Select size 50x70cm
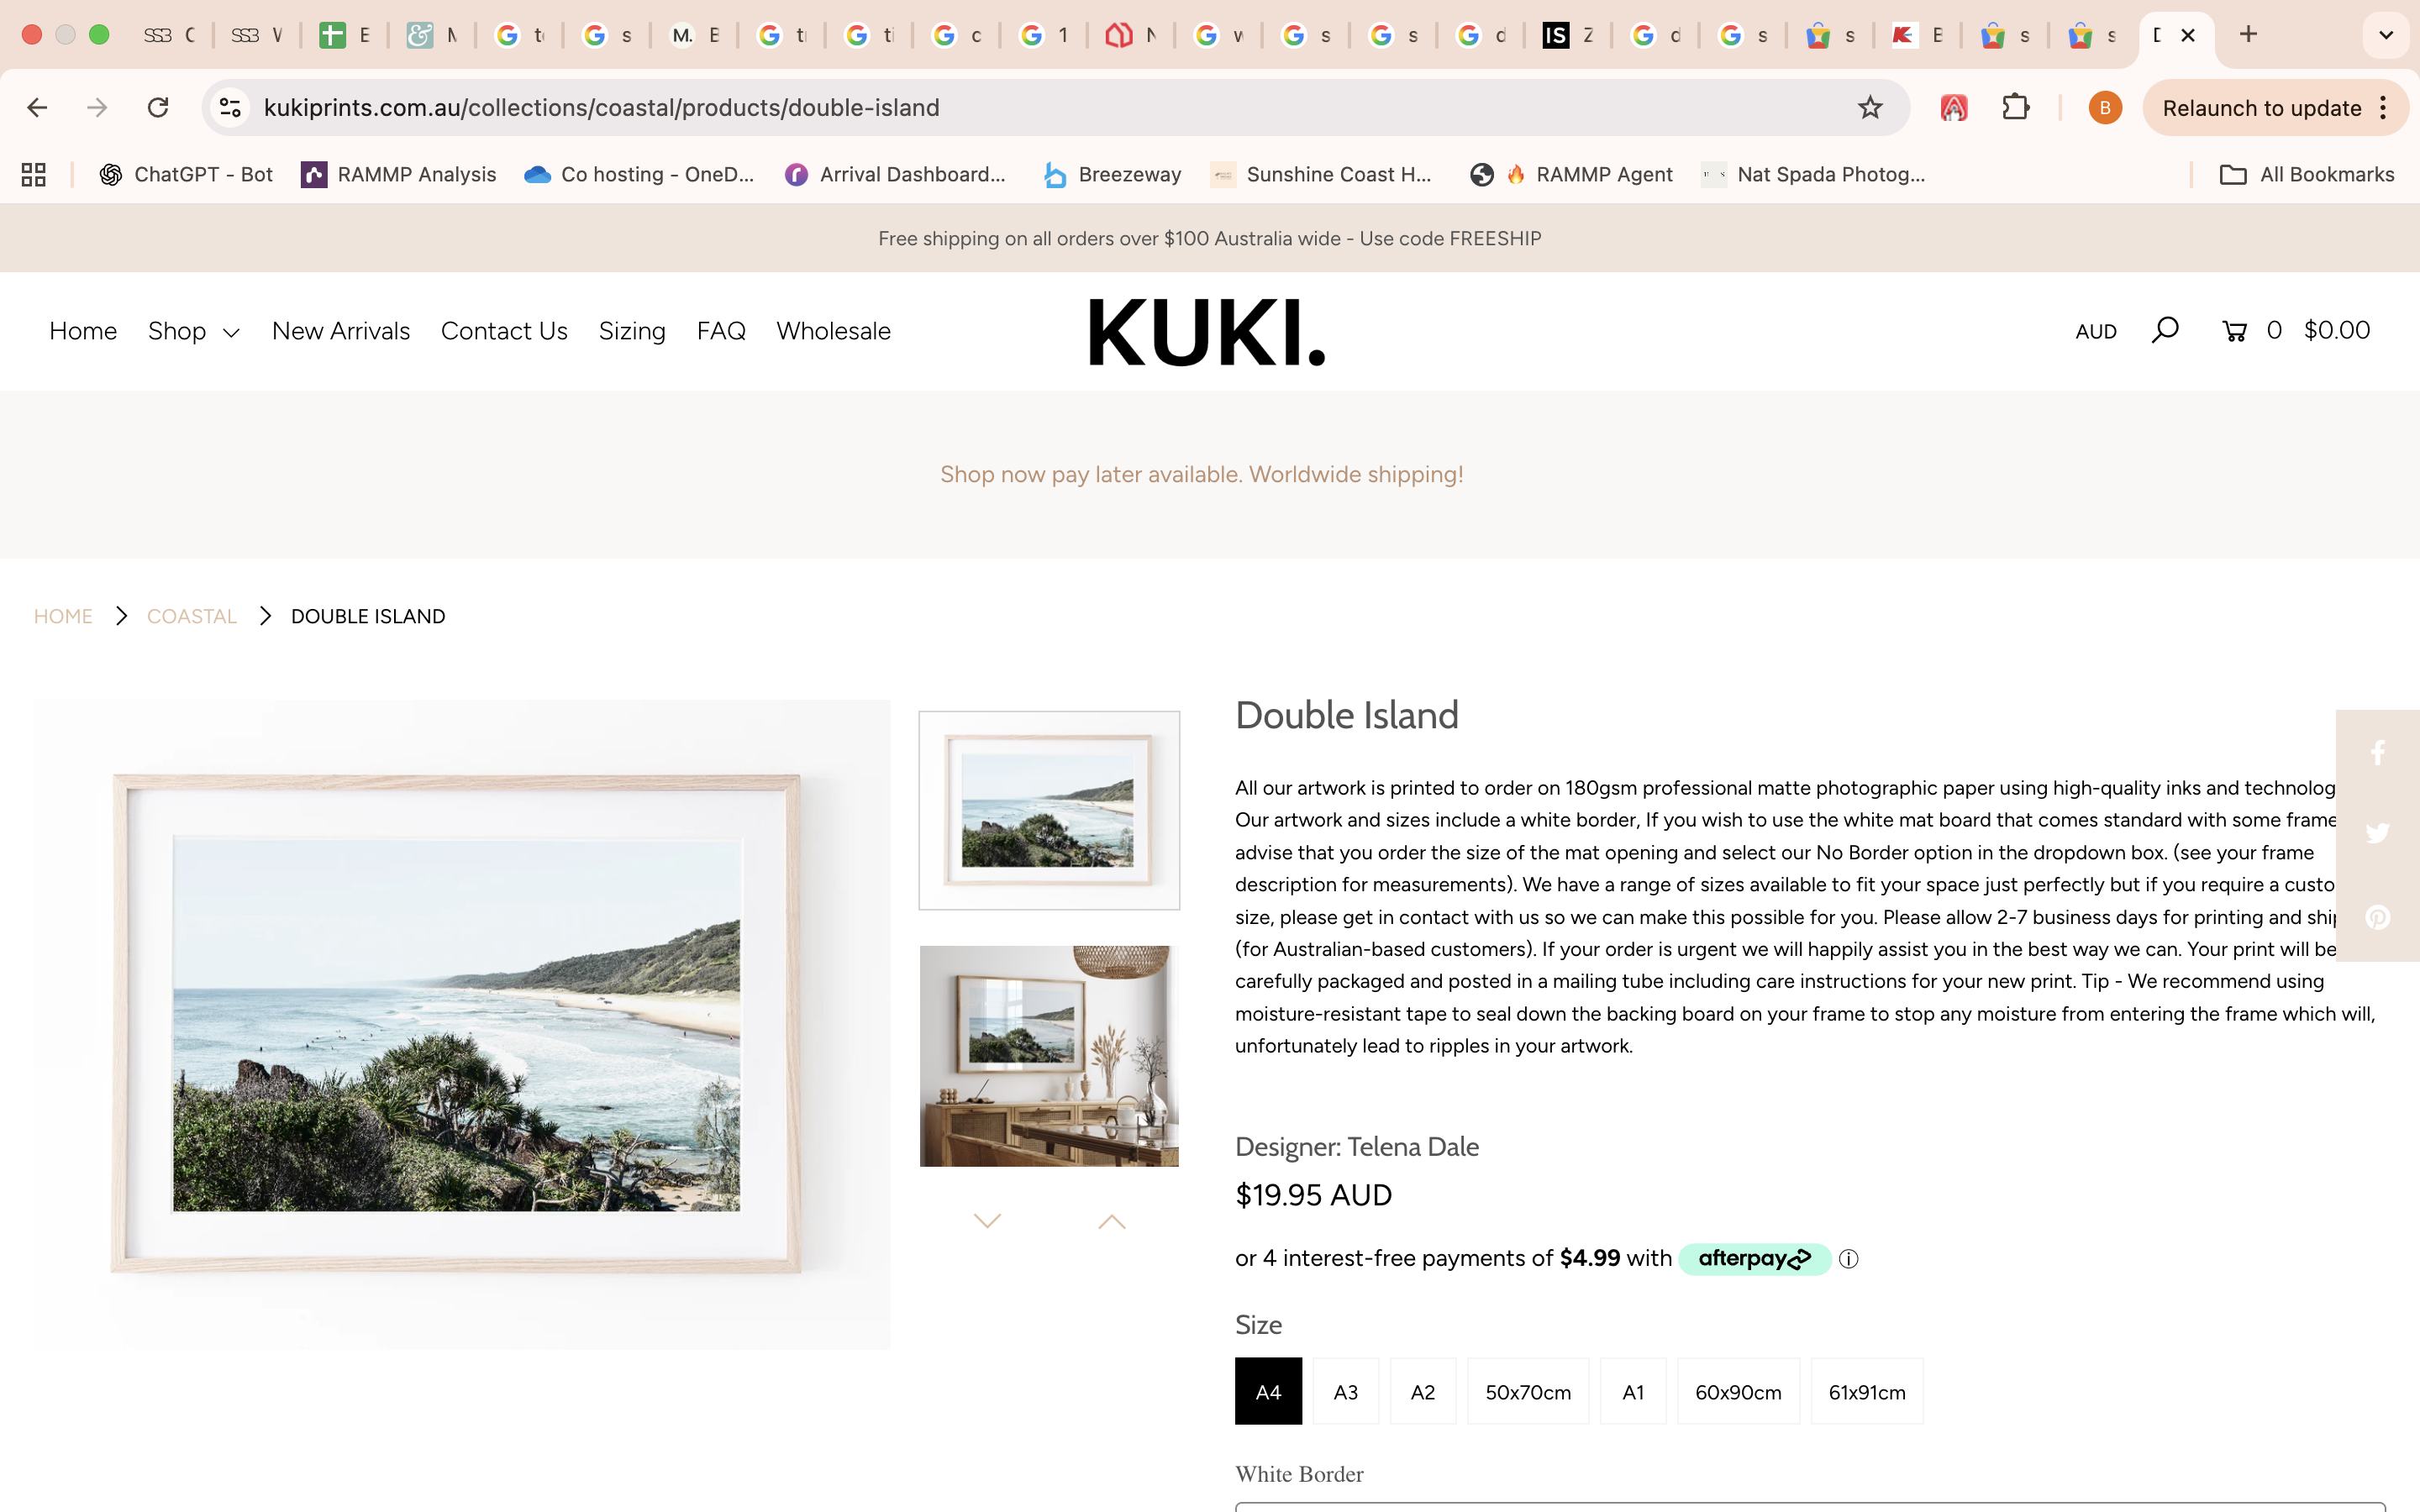 coord(1527,1391)
